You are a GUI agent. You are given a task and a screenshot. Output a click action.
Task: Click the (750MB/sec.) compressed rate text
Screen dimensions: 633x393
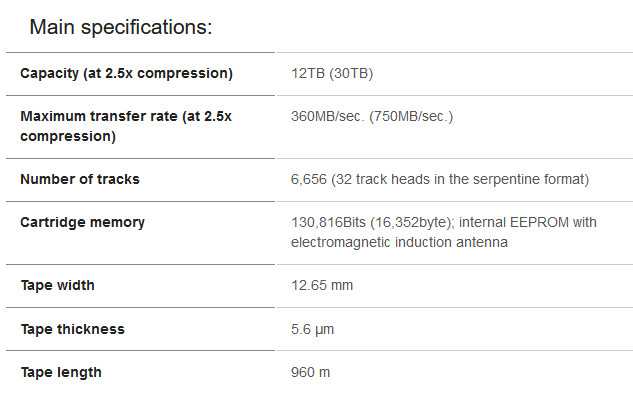pos(411,116)
